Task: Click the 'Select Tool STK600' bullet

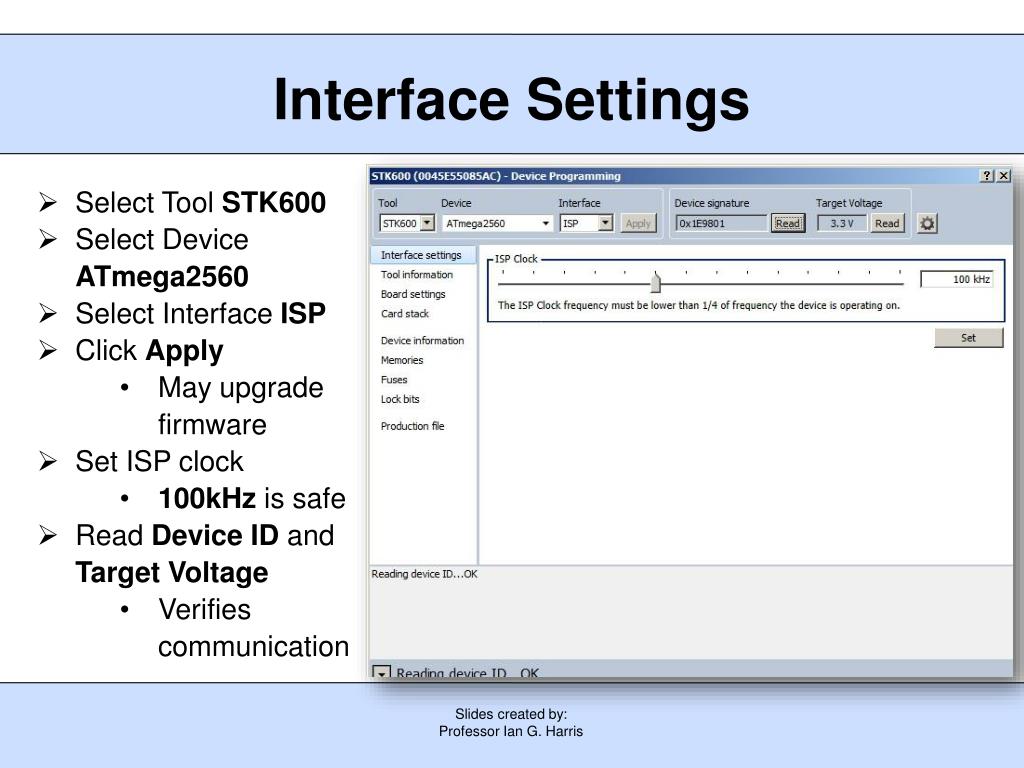Action: [x=200, y=202]
